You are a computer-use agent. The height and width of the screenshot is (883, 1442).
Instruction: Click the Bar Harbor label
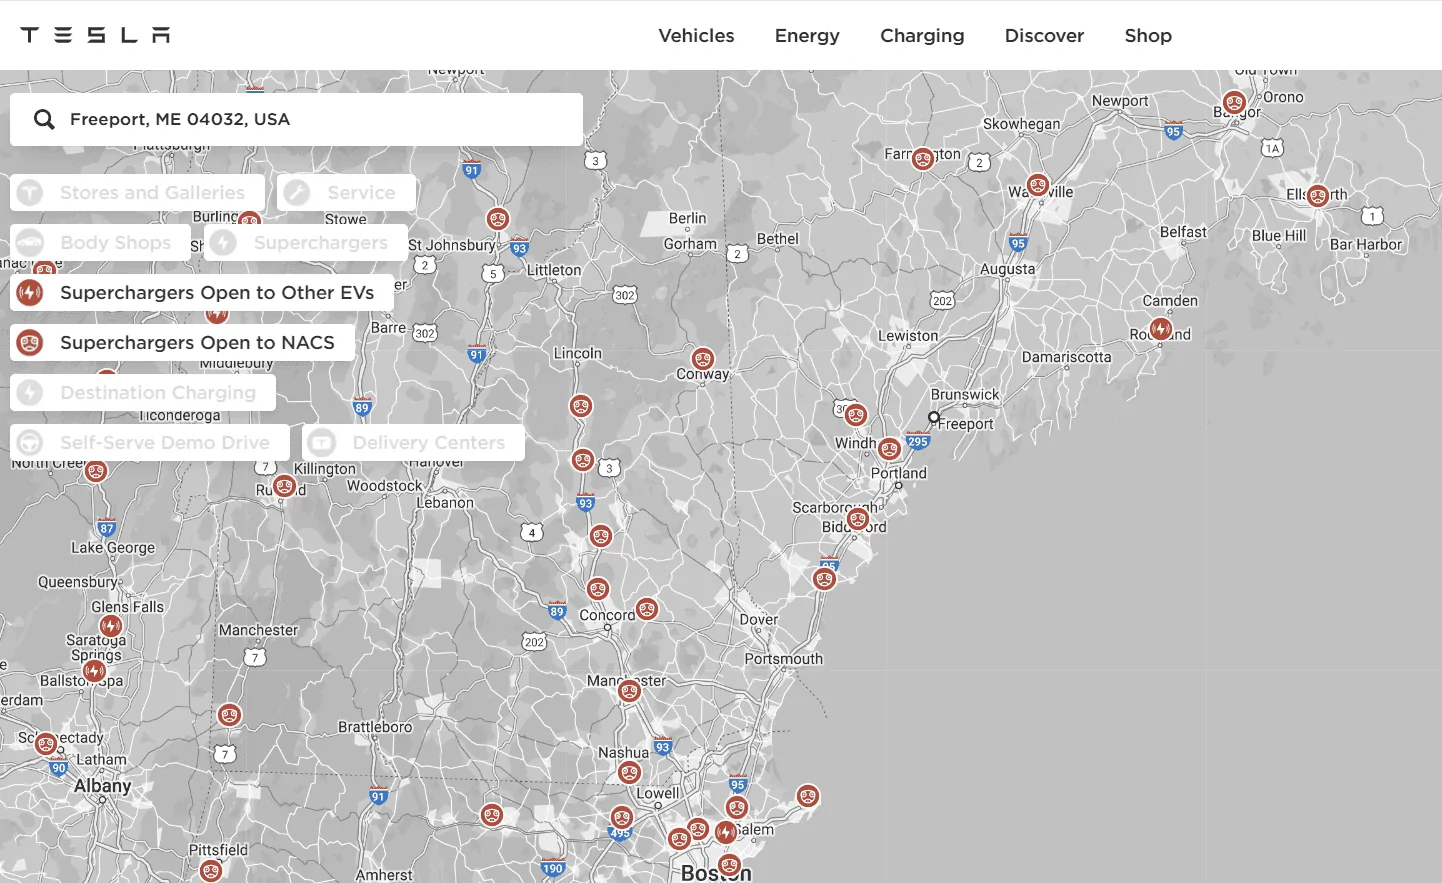point(1366,244)
